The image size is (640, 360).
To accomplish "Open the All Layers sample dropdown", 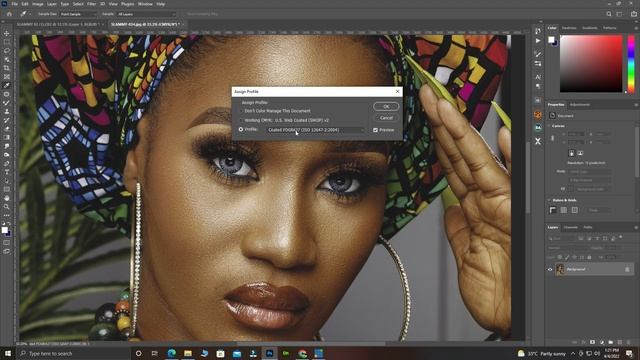I will click(147, 14).
